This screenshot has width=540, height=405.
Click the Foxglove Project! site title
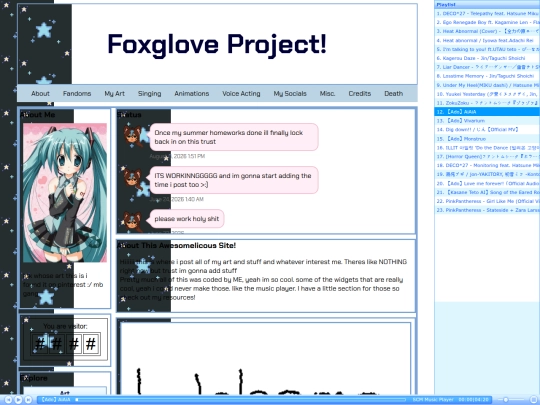217,45
